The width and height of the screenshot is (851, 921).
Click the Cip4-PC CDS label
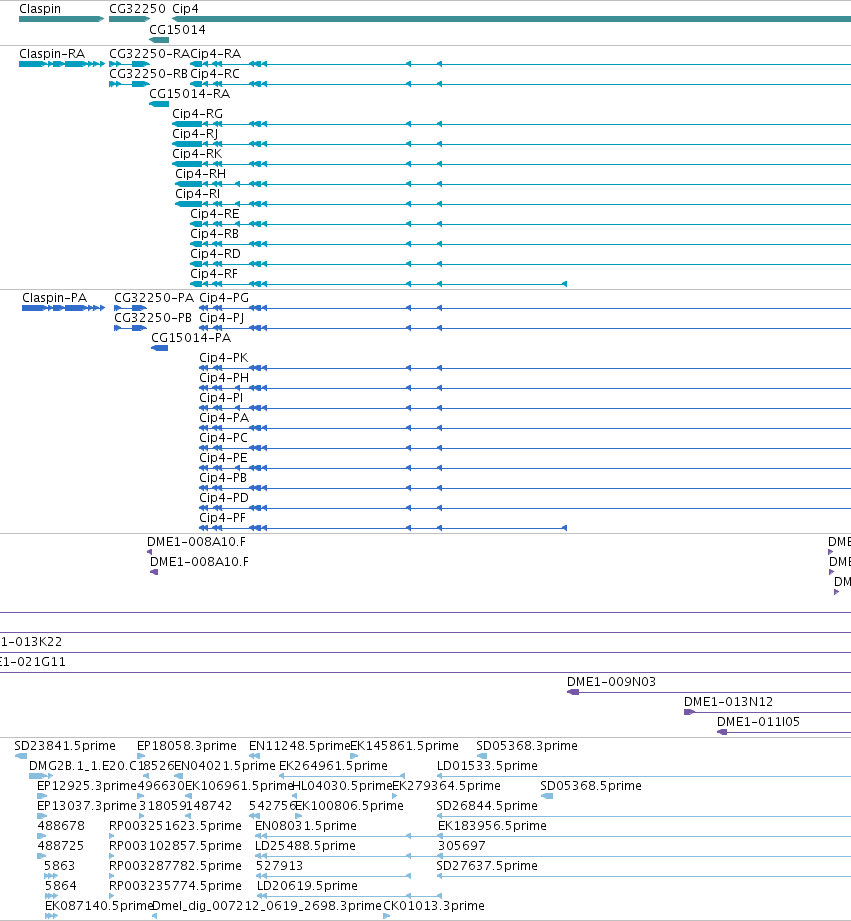click(x=223, y=438)
